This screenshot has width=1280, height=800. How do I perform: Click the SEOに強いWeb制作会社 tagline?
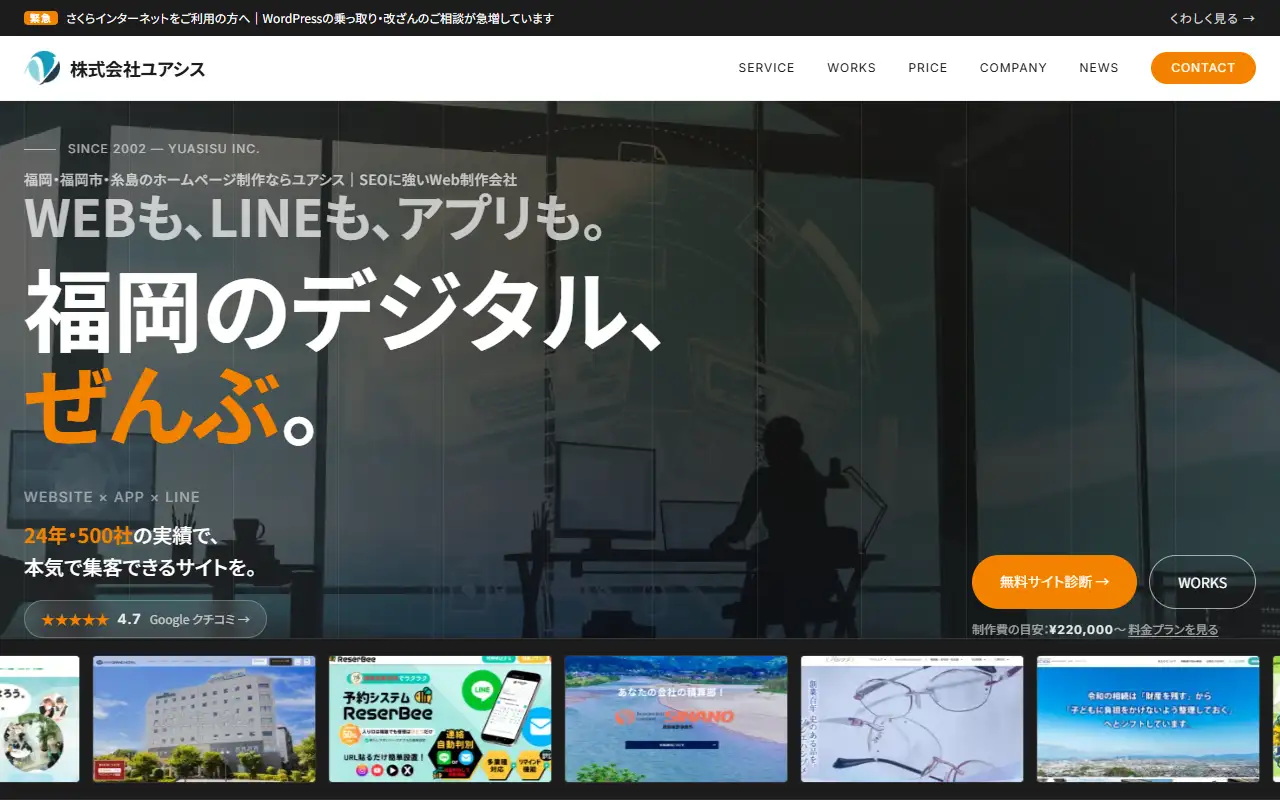(438, 180)
